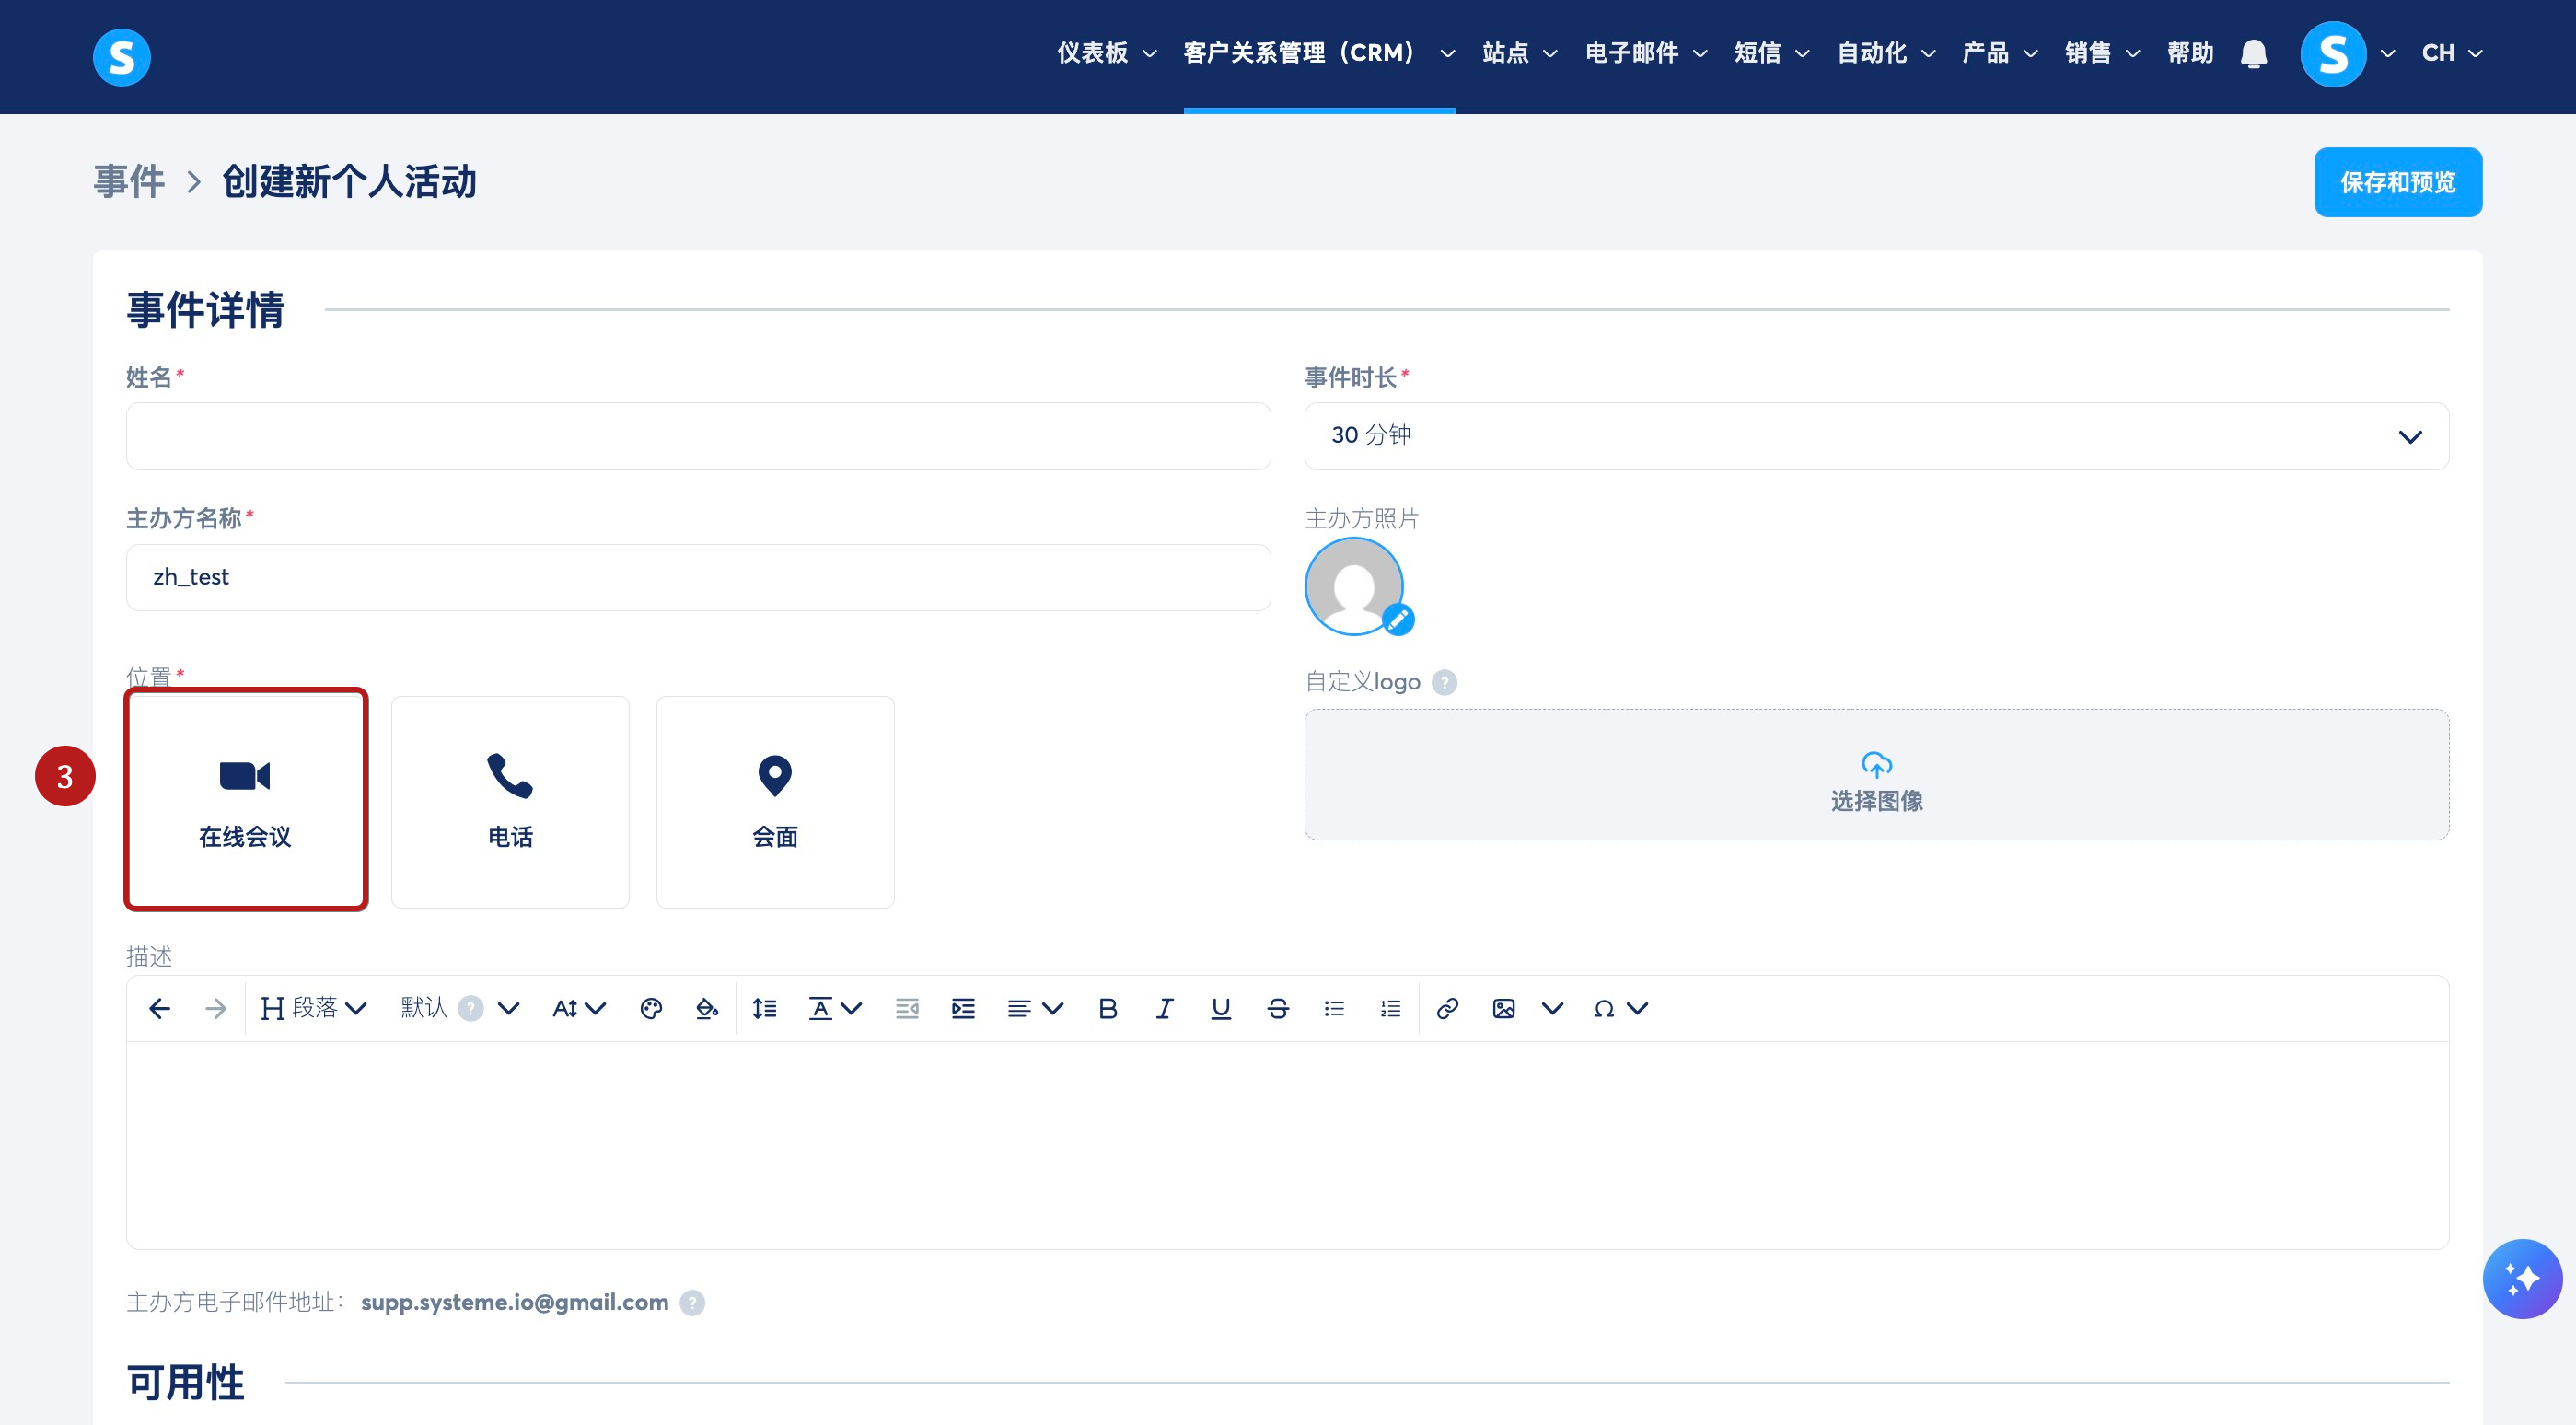Click the strikethrough formatting icon
Screen dimensions: 2576x1425
pos(1277,1009)
